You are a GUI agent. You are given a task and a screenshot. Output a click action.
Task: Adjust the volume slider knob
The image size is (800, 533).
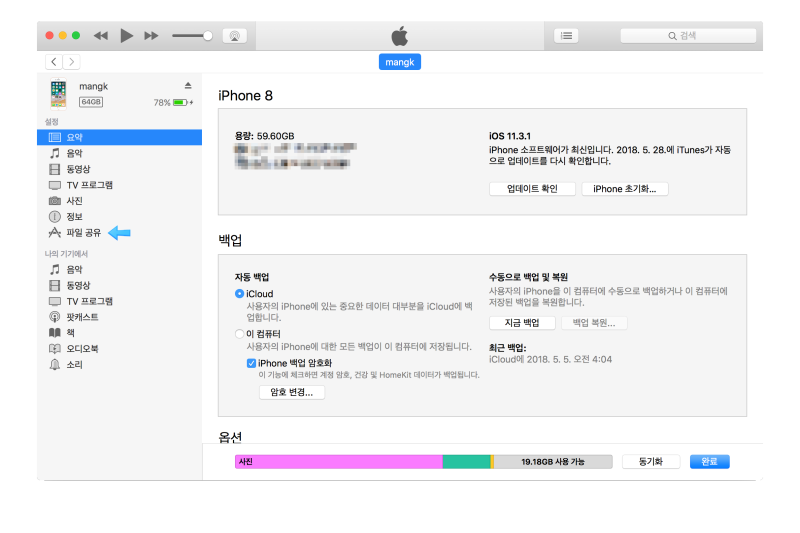click(x=208, y=36)
